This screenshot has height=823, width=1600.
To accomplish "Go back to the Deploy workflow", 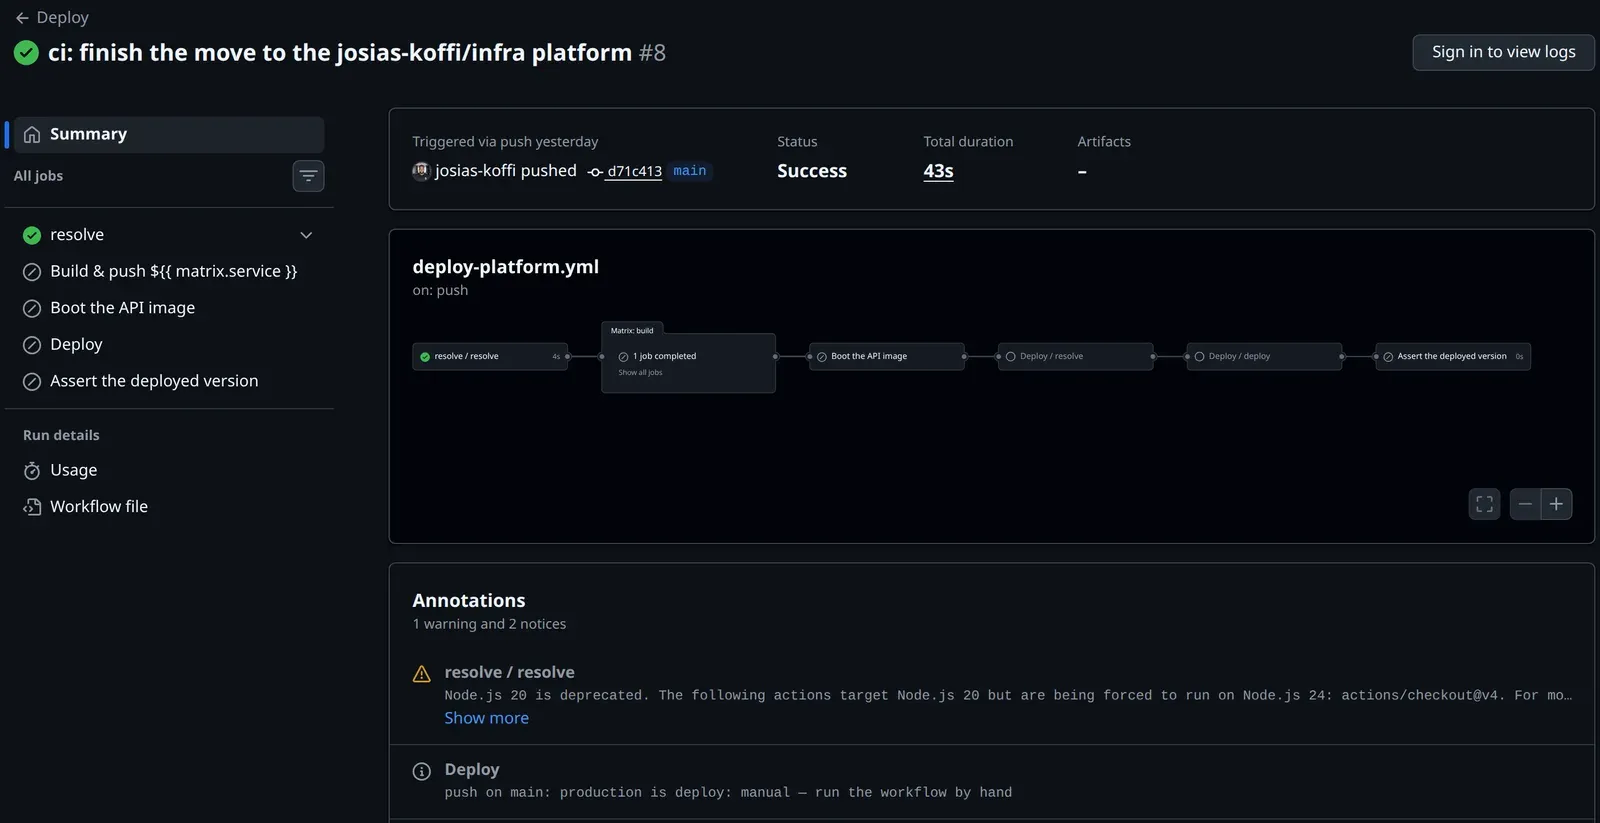I will tap(52, 17).
